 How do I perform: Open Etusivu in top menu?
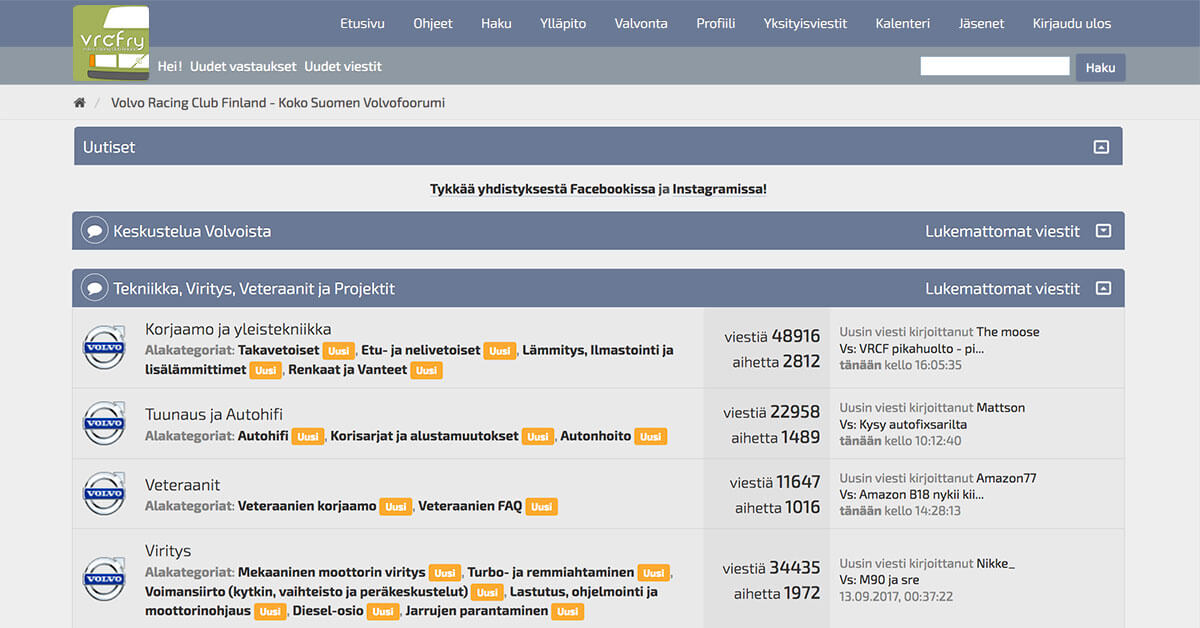[x=362, y=23]
